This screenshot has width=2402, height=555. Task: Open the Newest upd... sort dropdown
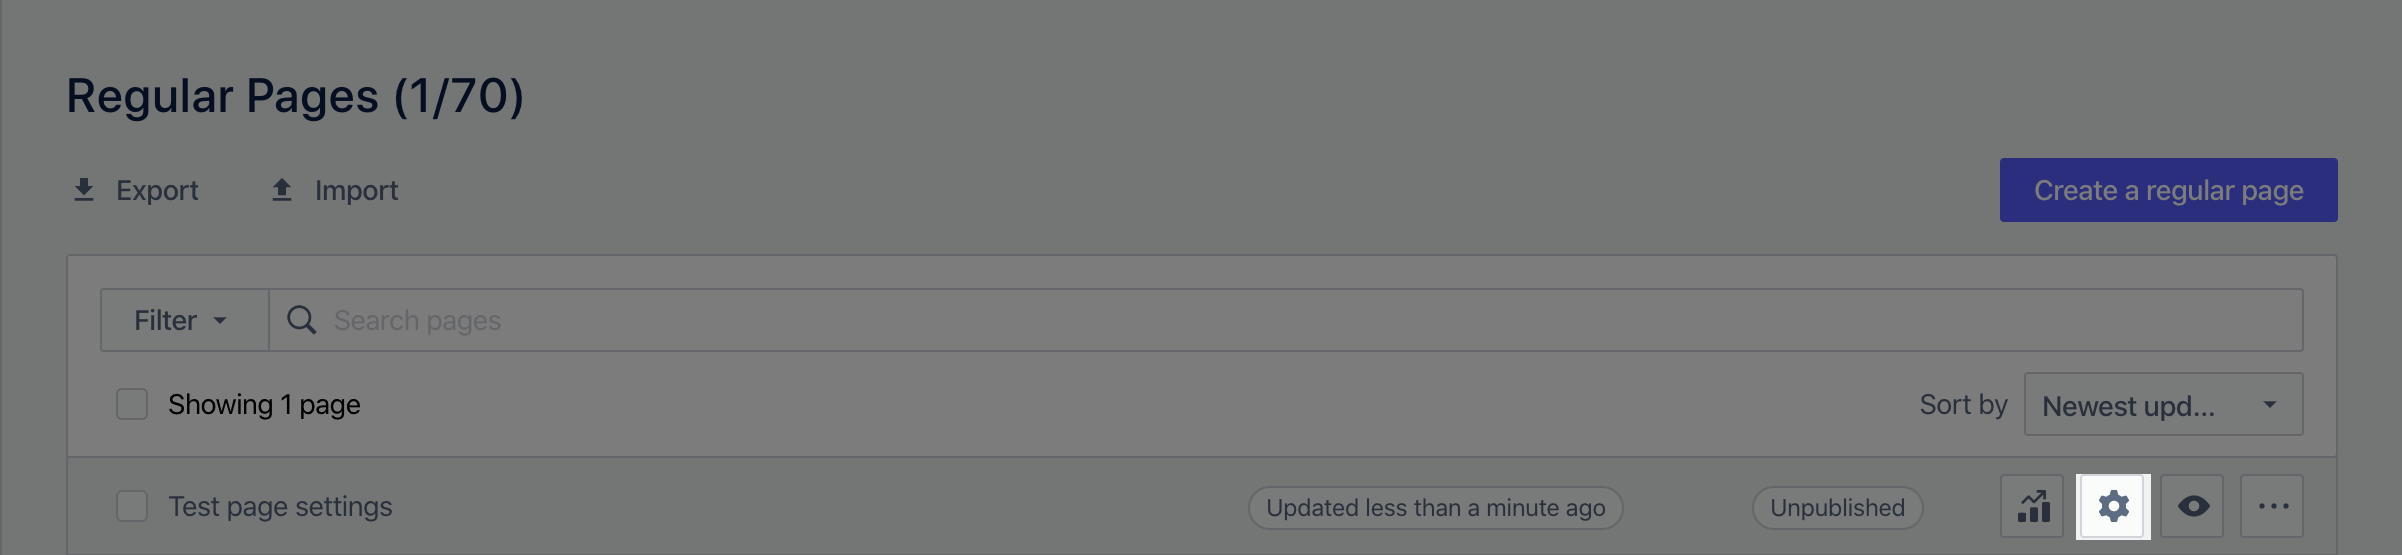[x=2163, y=404]
